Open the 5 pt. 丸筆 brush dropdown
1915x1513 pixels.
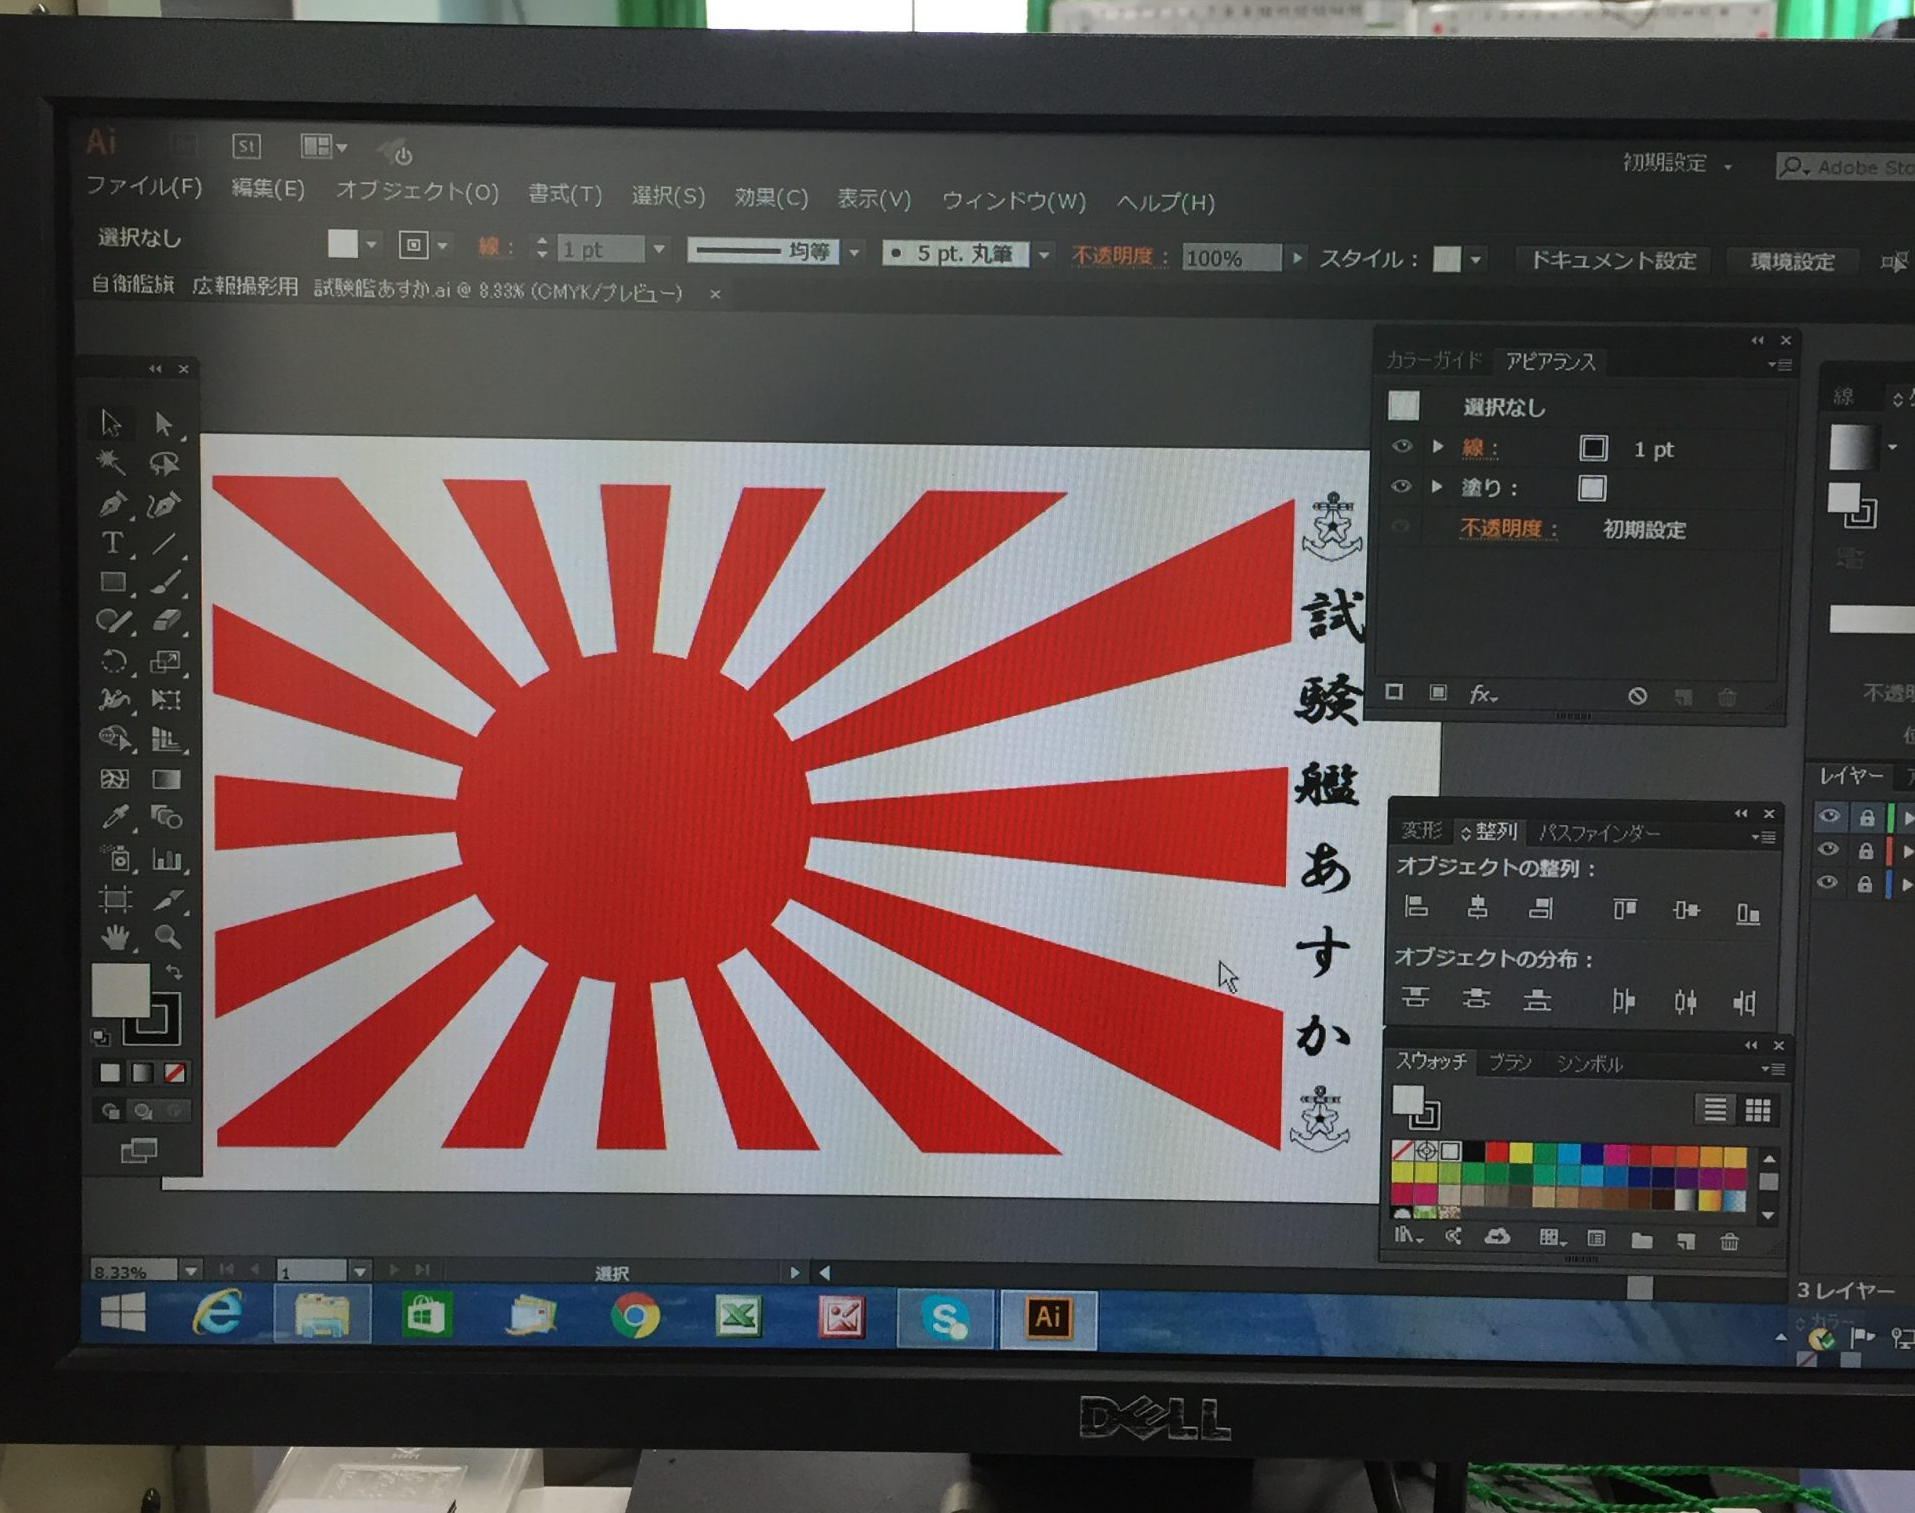click(x=1044, y=256)
